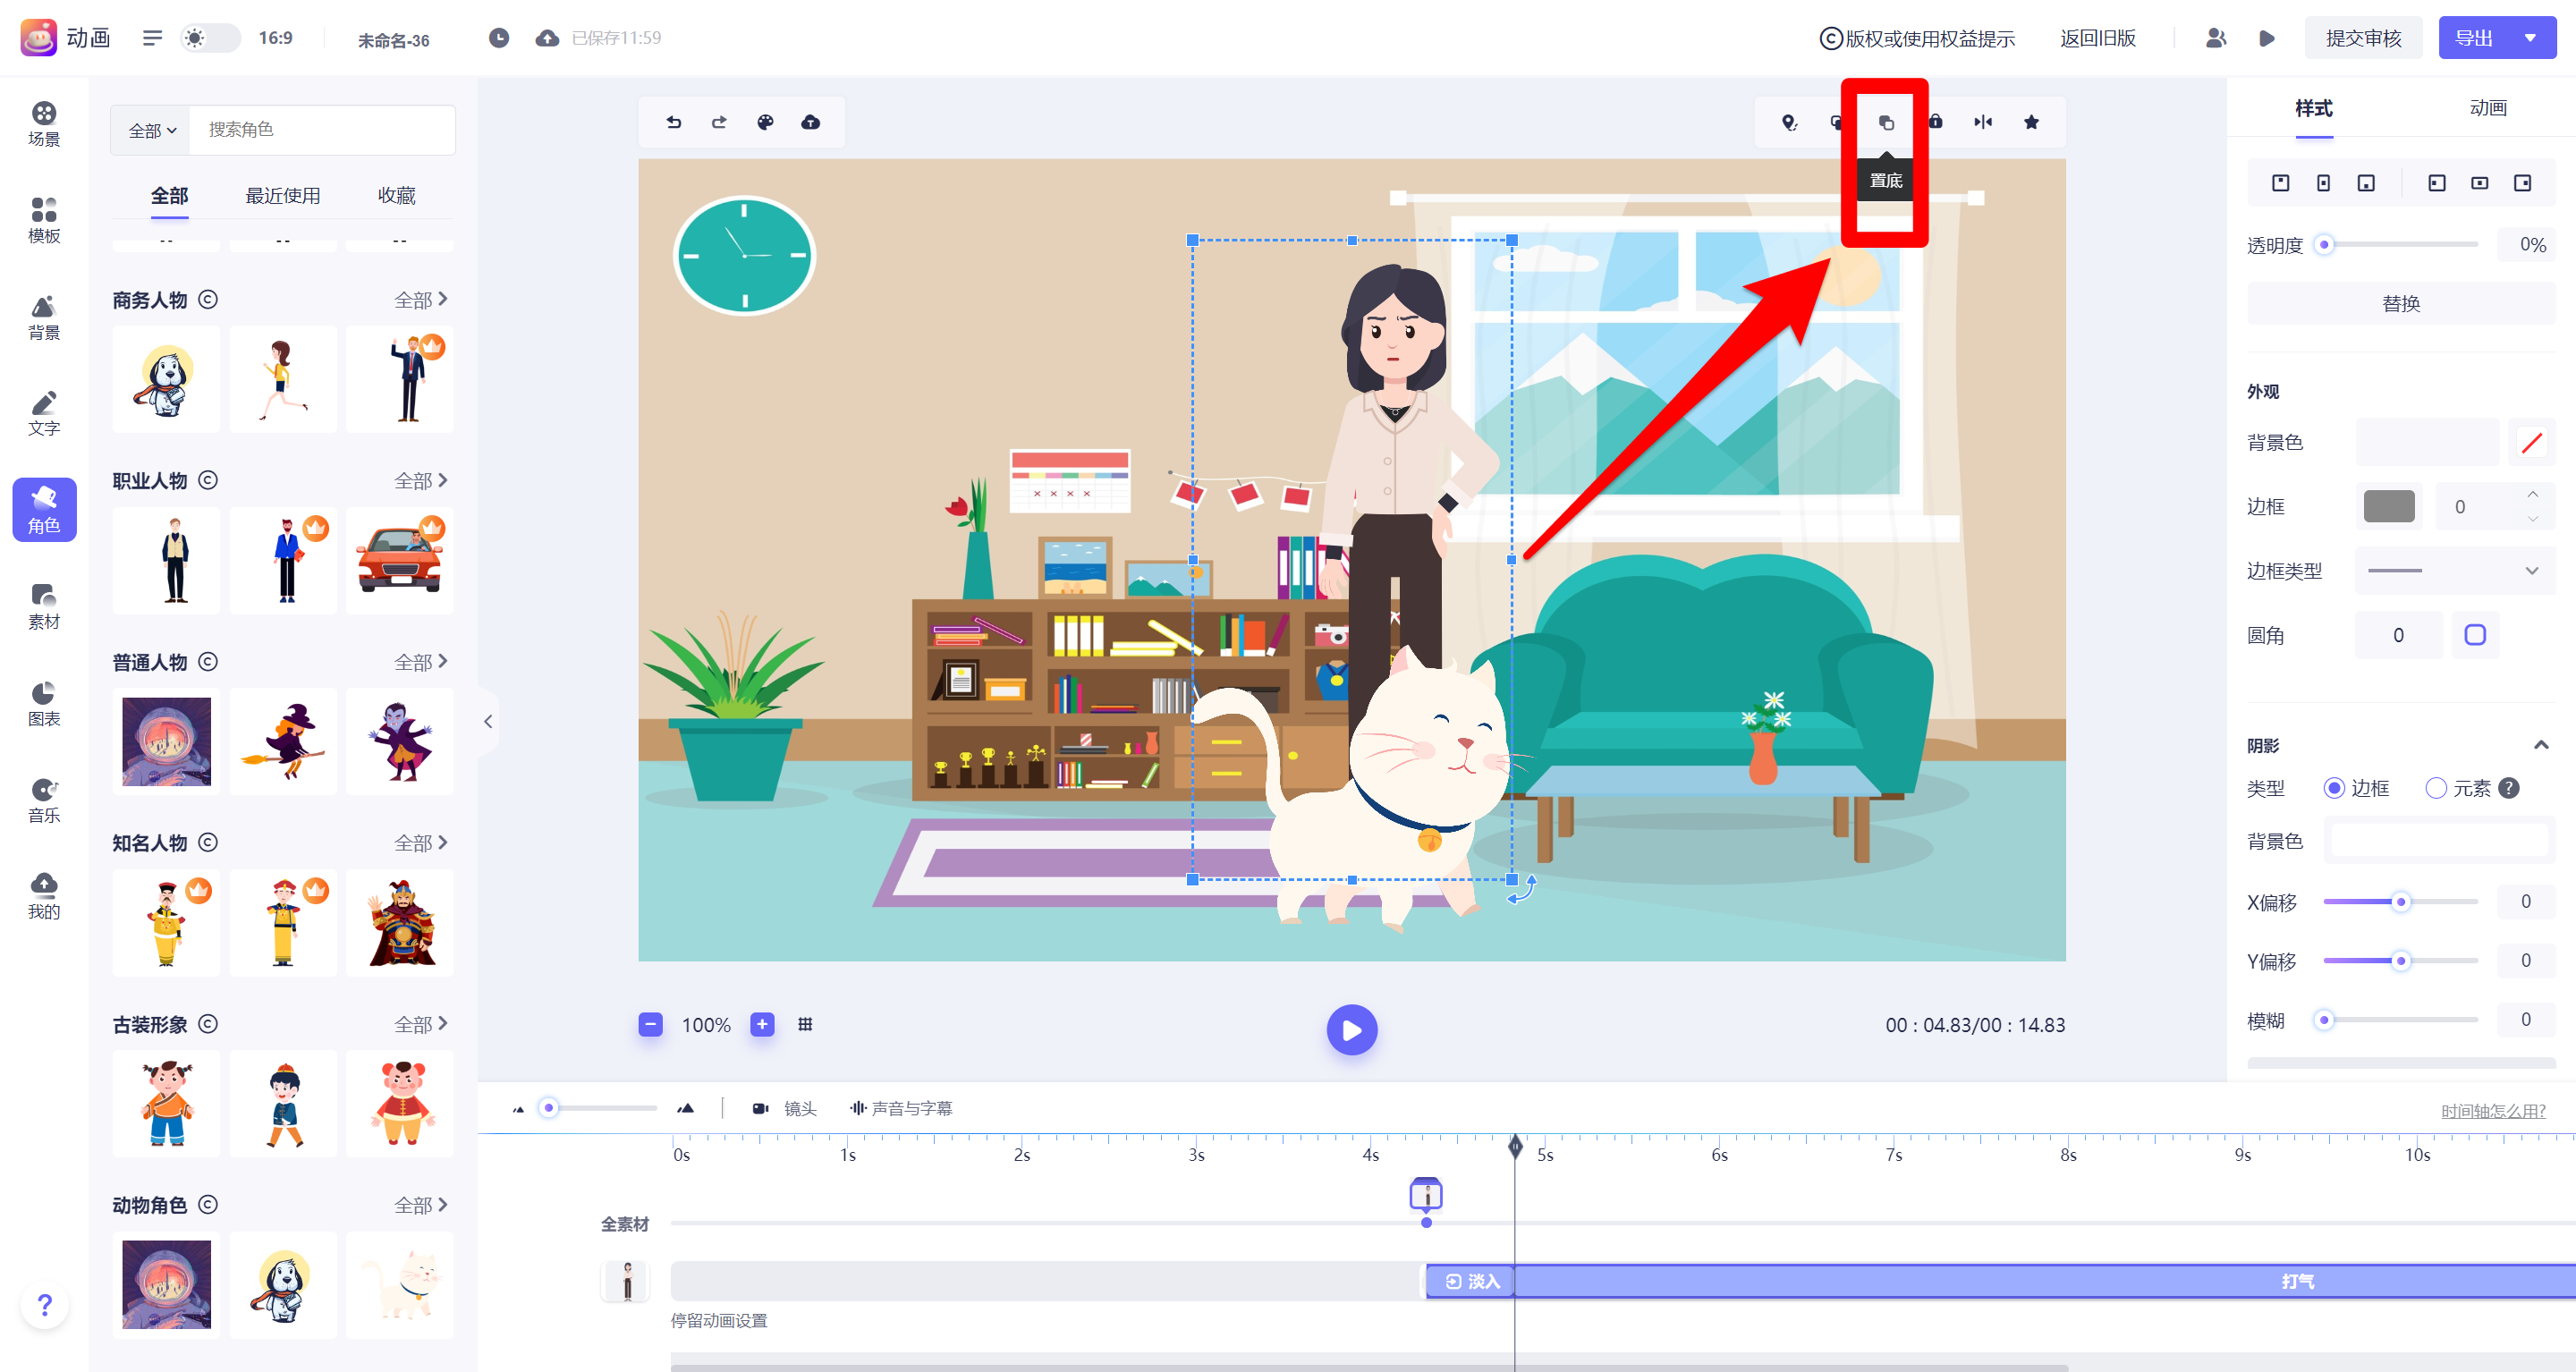Click the preview play icon in header
This screenshot has width=2576, height=1372.
2267,38
